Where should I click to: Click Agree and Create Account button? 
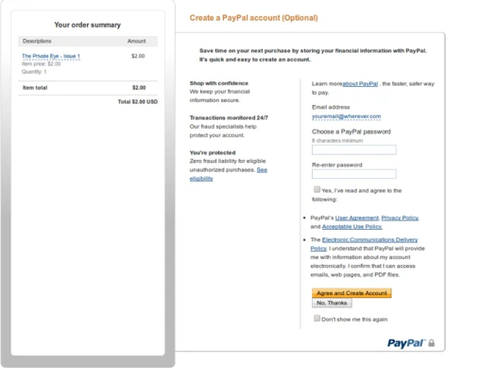pyautogui.click(x=352, y=293)
